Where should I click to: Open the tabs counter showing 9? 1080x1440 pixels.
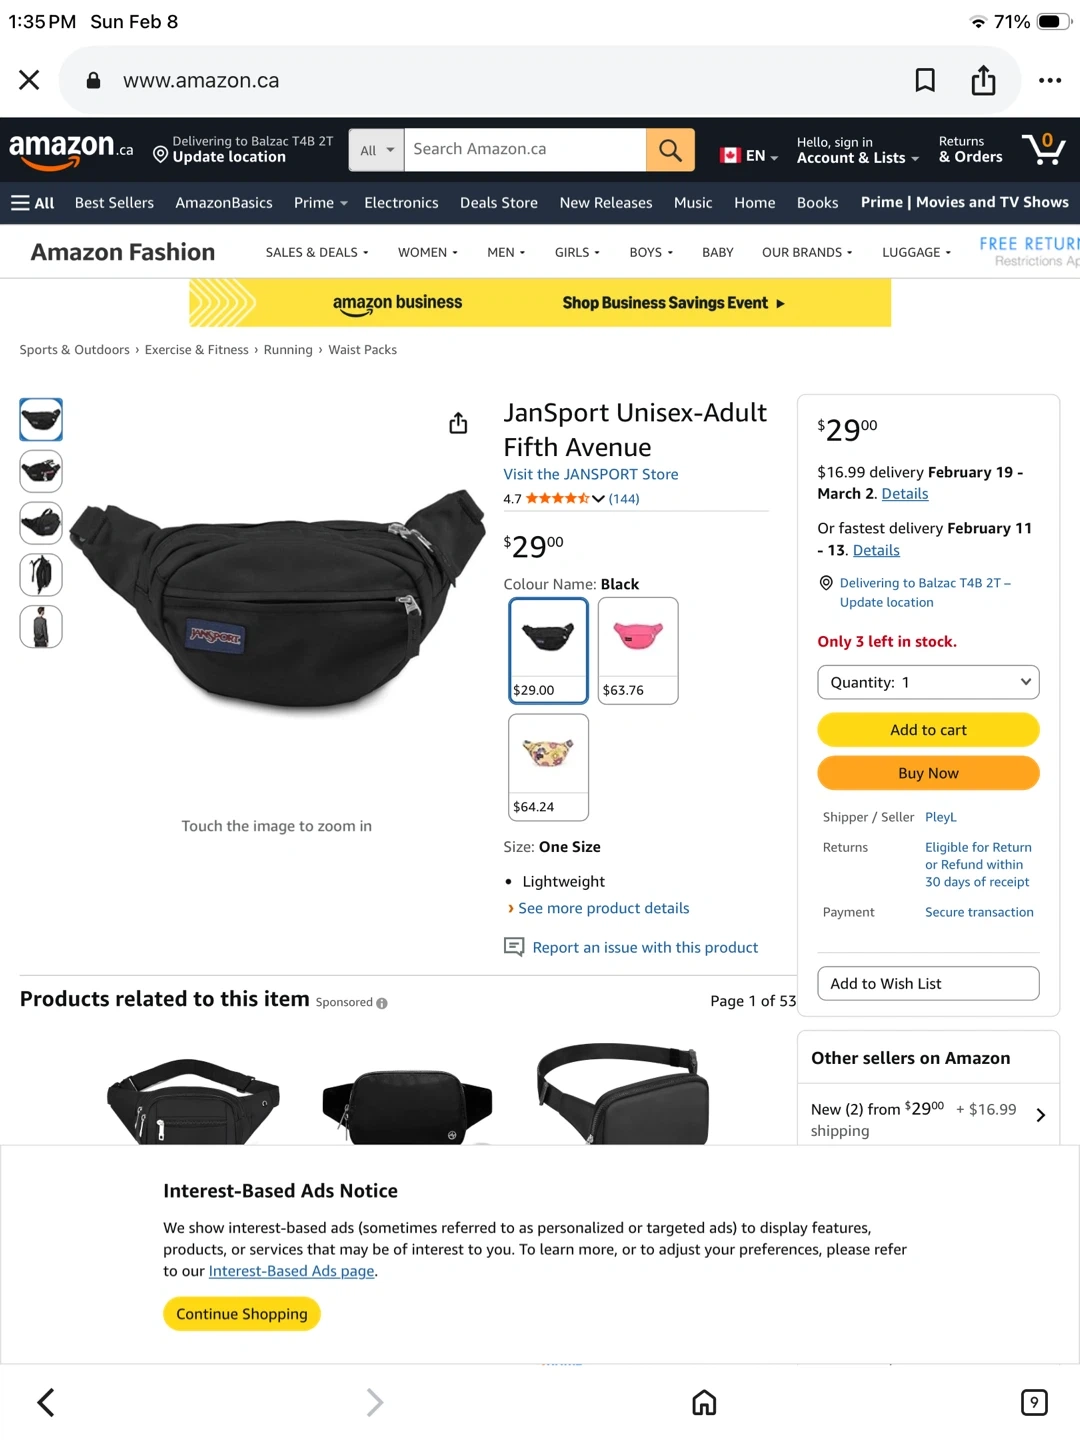[1034, 1402]
